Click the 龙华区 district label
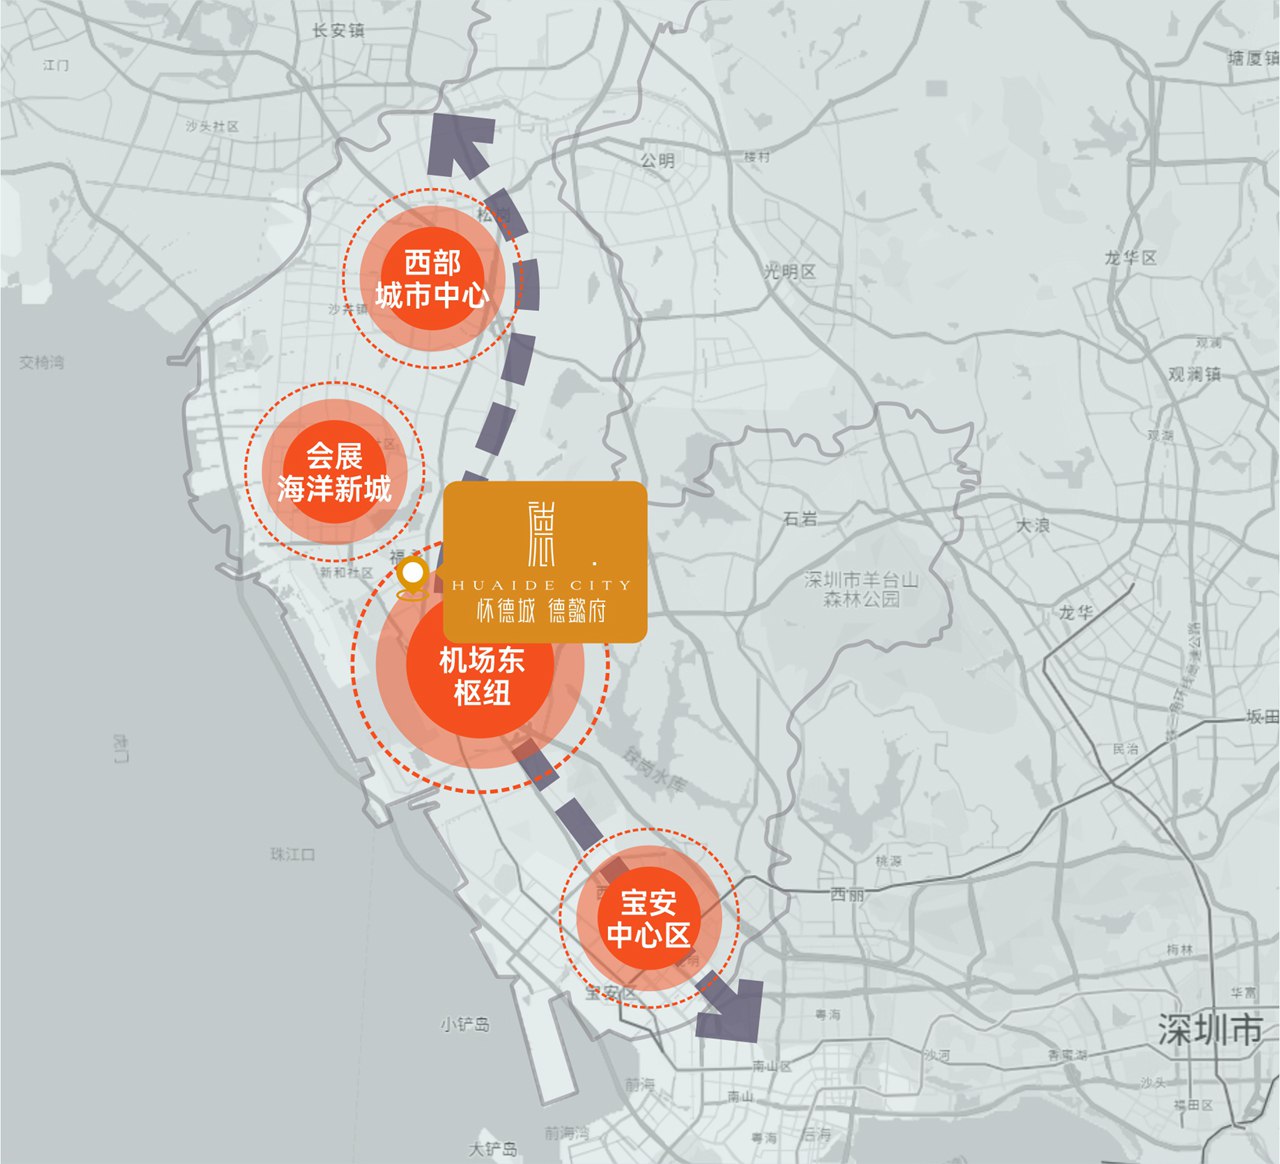The height and width of the screenshot is (1164, 1280). pyautogui.click(x=1130, y=258)
